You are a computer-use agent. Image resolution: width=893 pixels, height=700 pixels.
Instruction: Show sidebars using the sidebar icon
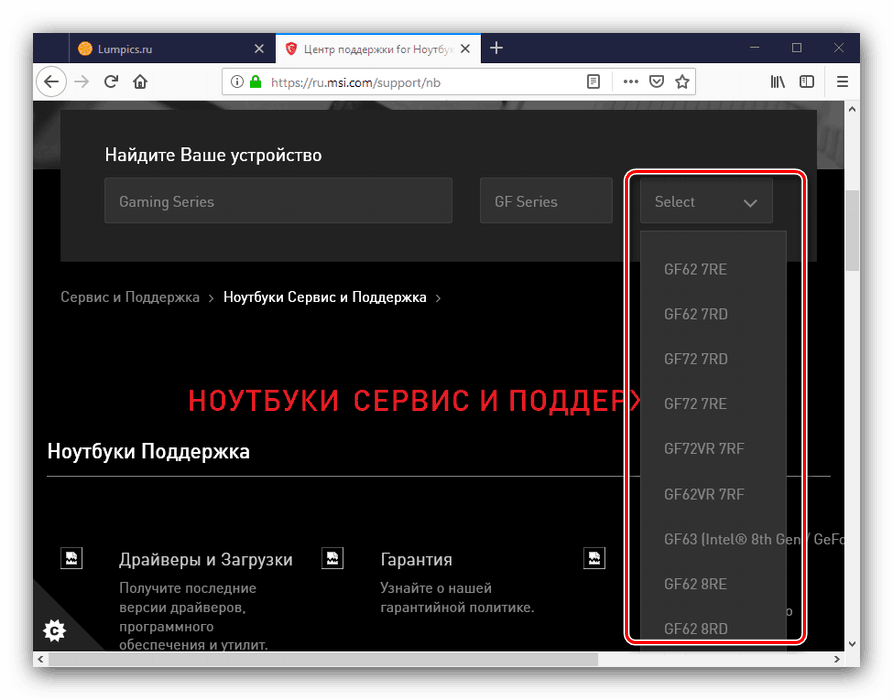tap(807, 82)
